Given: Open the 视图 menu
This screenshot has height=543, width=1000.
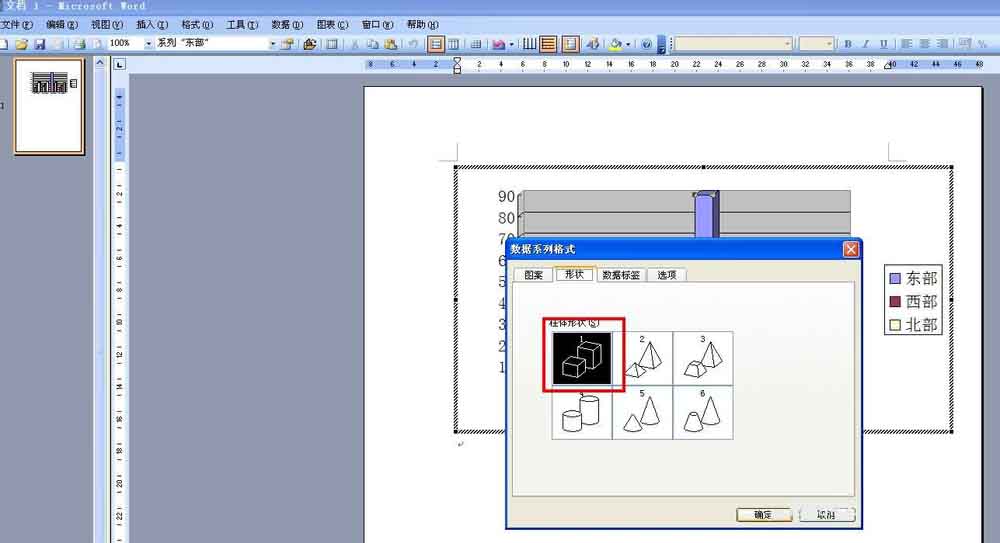Looking at the screenshot, I should pyautogui.click(x=107, y=24).
